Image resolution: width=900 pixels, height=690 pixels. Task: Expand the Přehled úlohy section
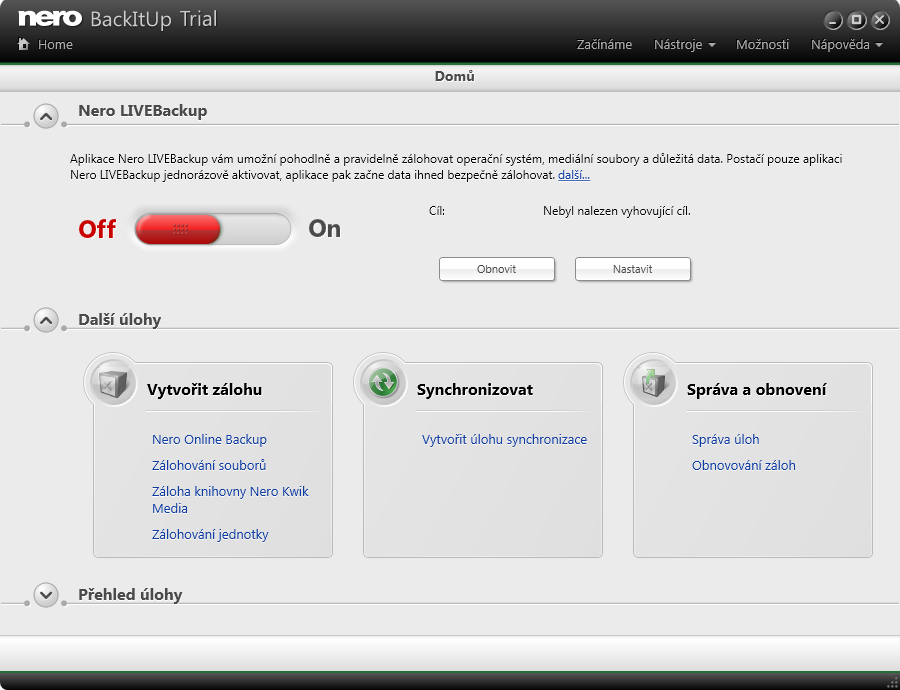click(46, 595)
